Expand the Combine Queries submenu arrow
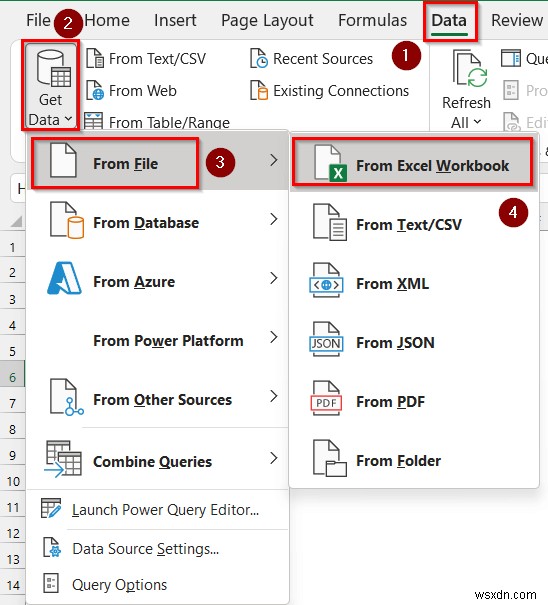The image size is (548, 605). [274, 458]
